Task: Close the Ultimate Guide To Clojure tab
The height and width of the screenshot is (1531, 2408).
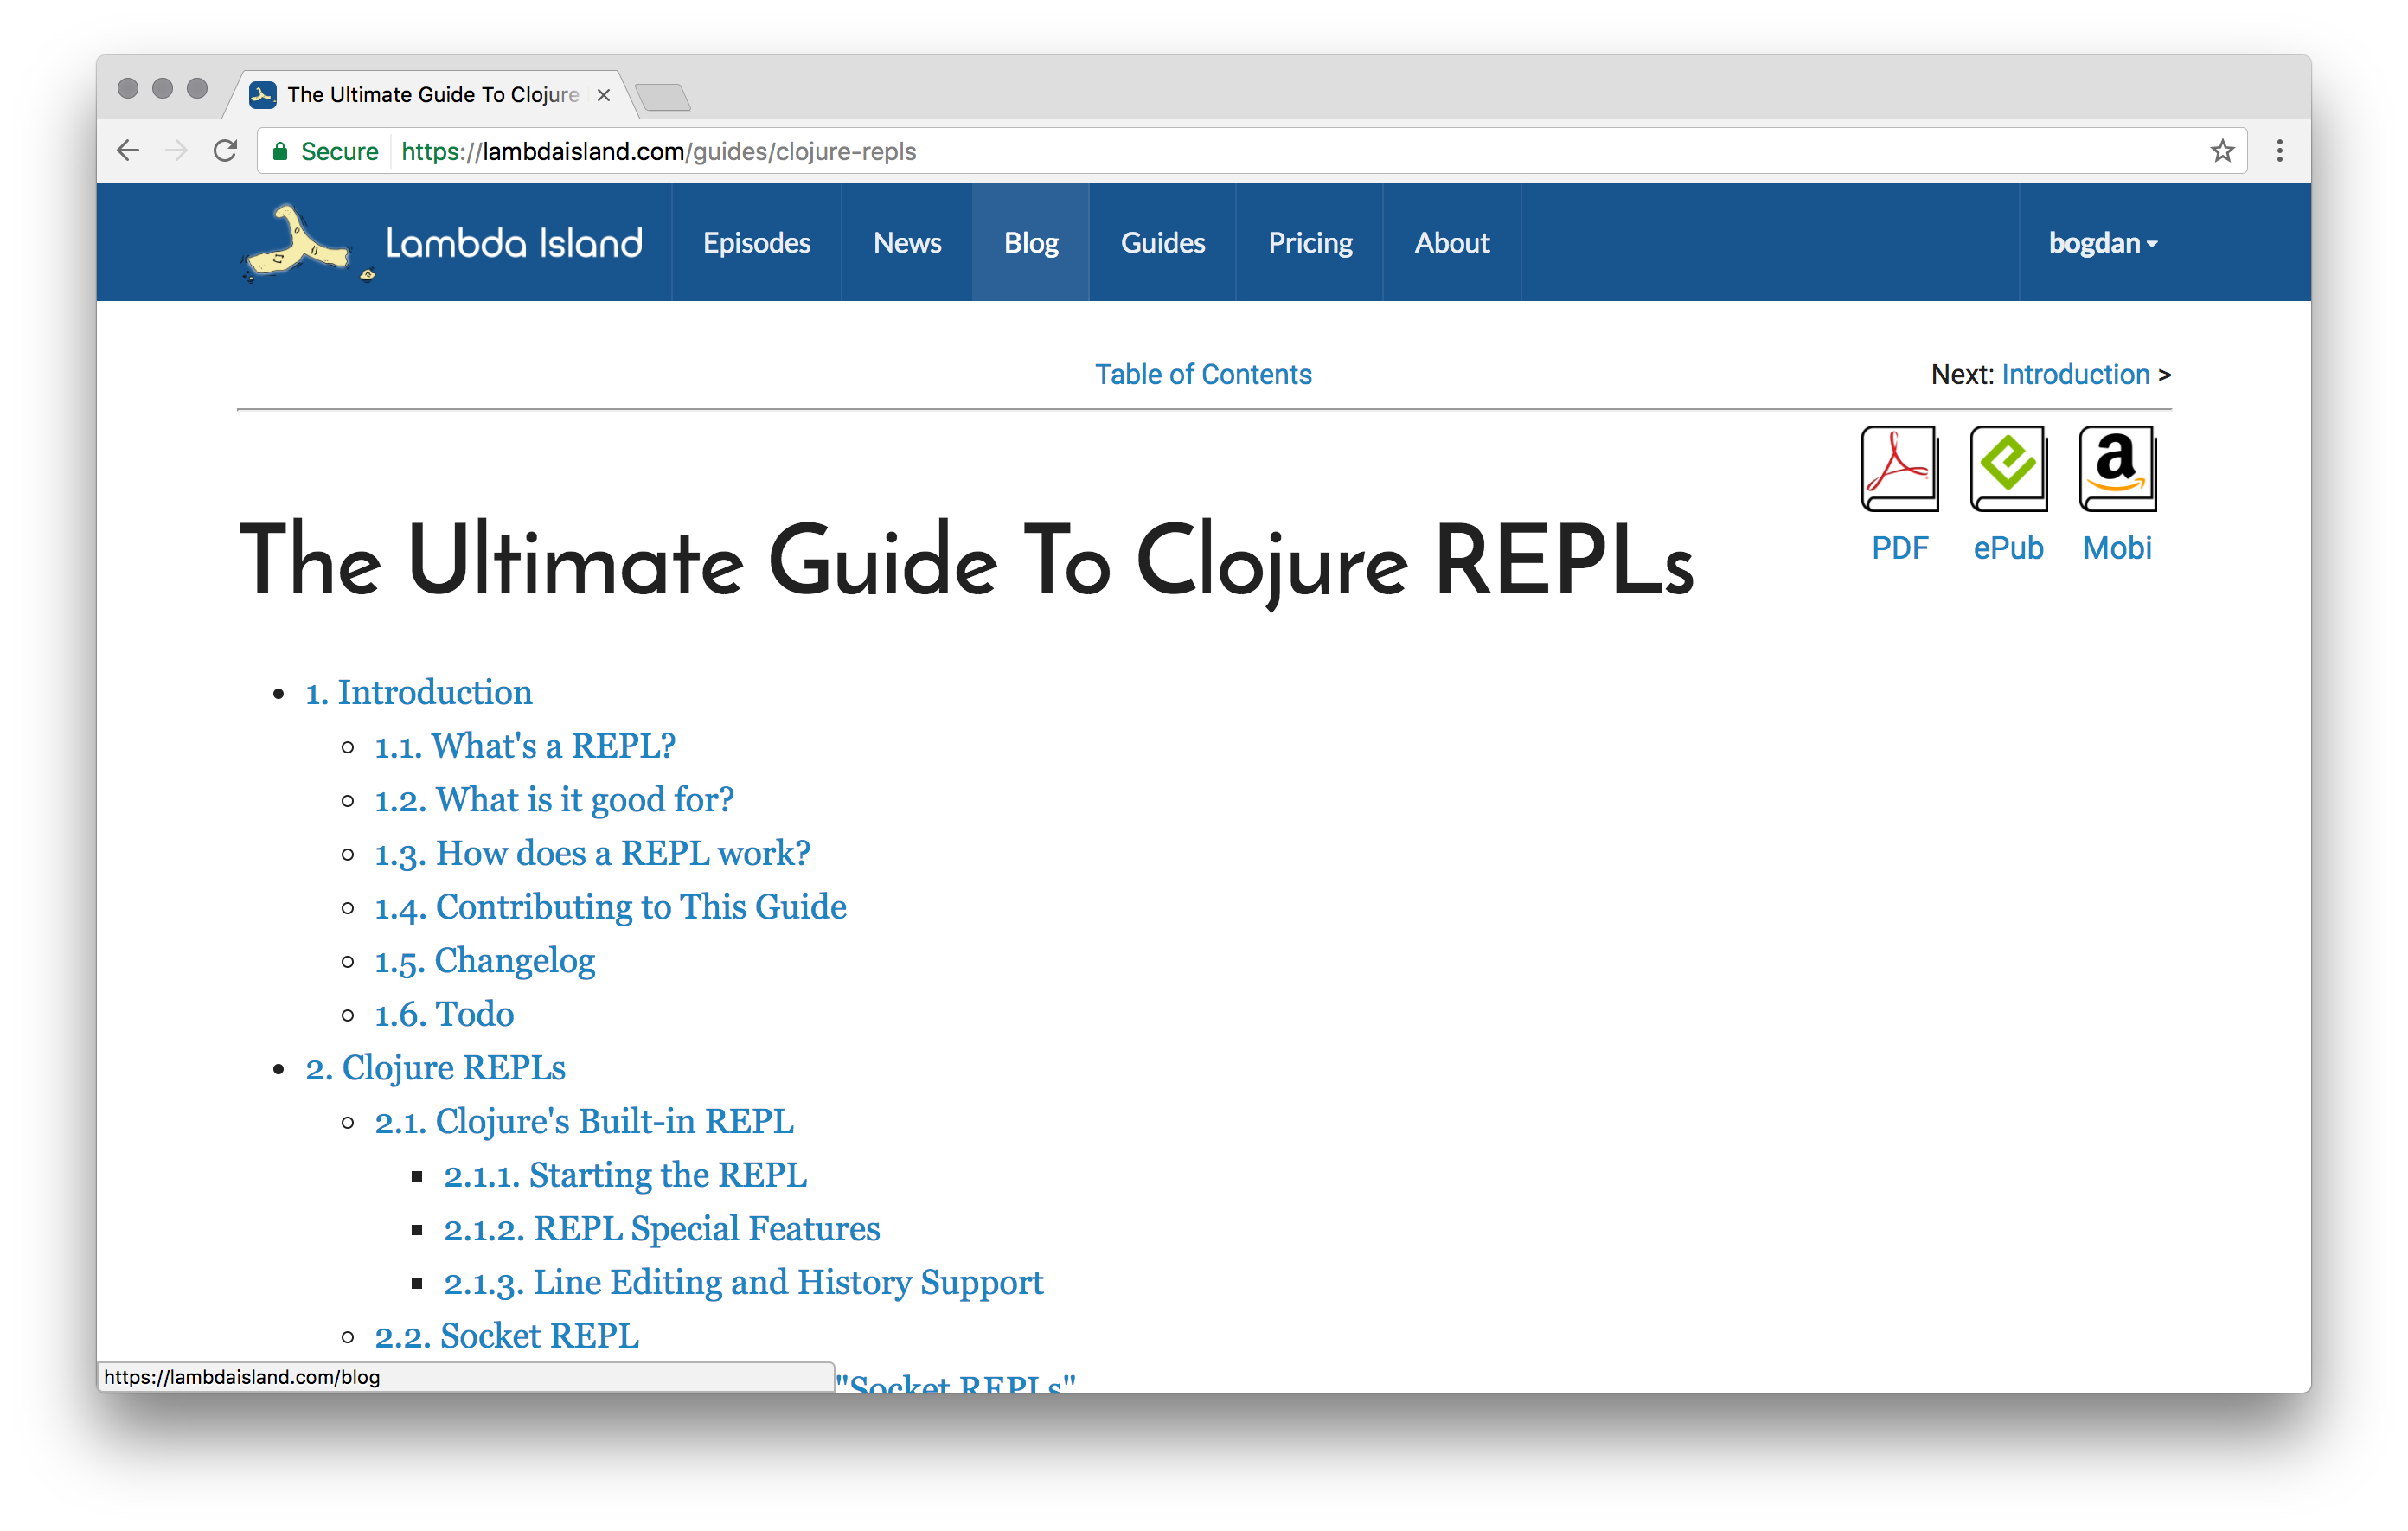Action: point(603,95)
